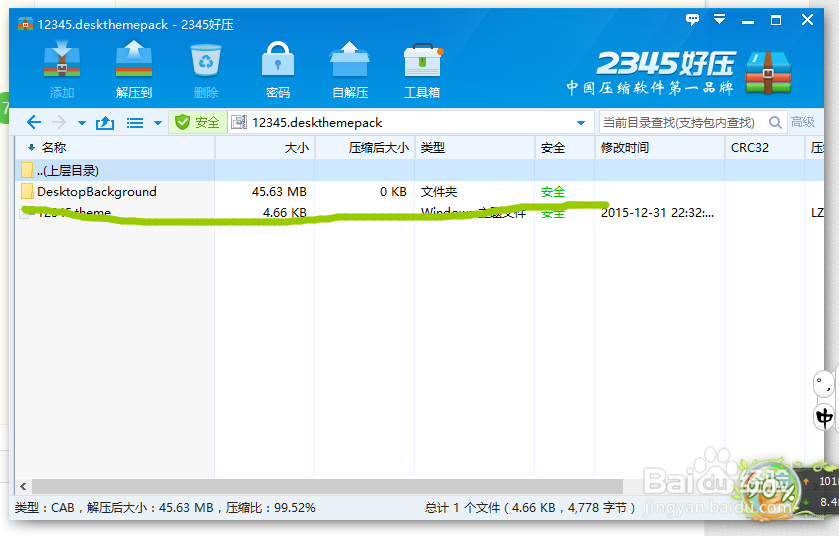Click the 0 KB compressed size cell
This screenshot has width=839, height=536.
coord(393,192)
